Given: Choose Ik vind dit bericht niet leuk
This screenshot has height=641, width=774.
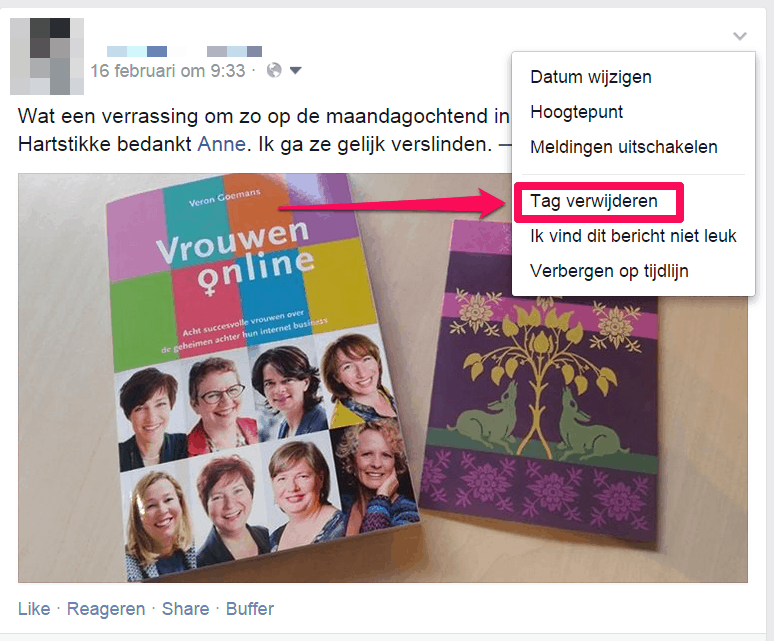Looking at the screenshot, I should tap(633, 236).
